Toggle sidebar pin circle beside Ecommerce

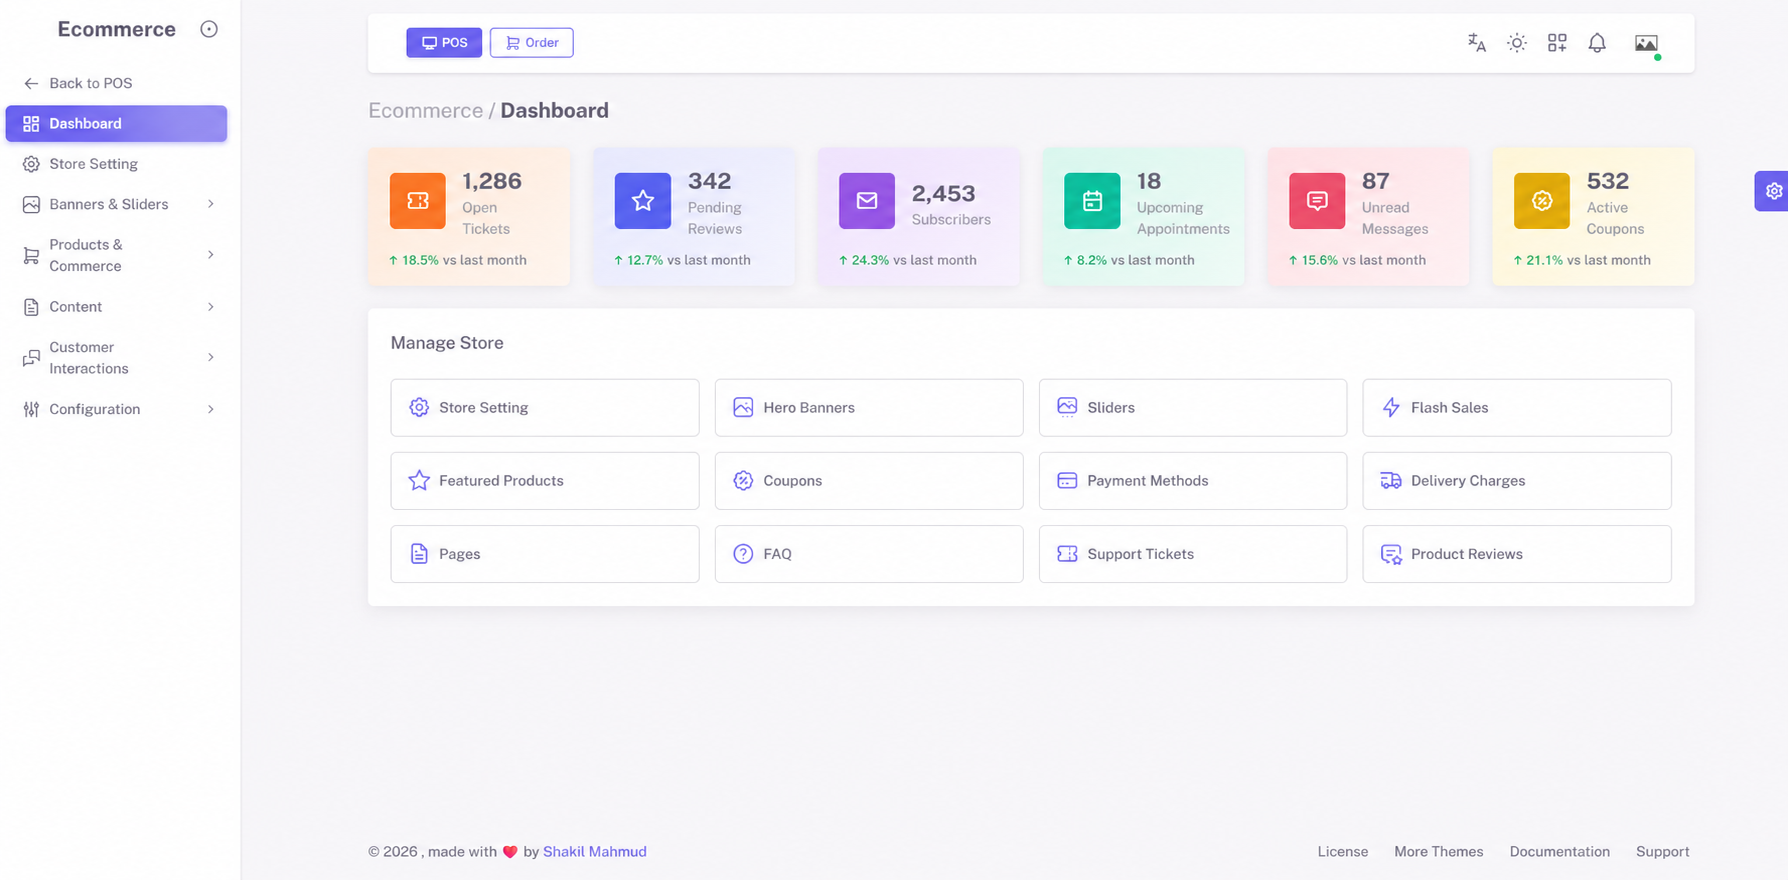click(x=209, y=29)
